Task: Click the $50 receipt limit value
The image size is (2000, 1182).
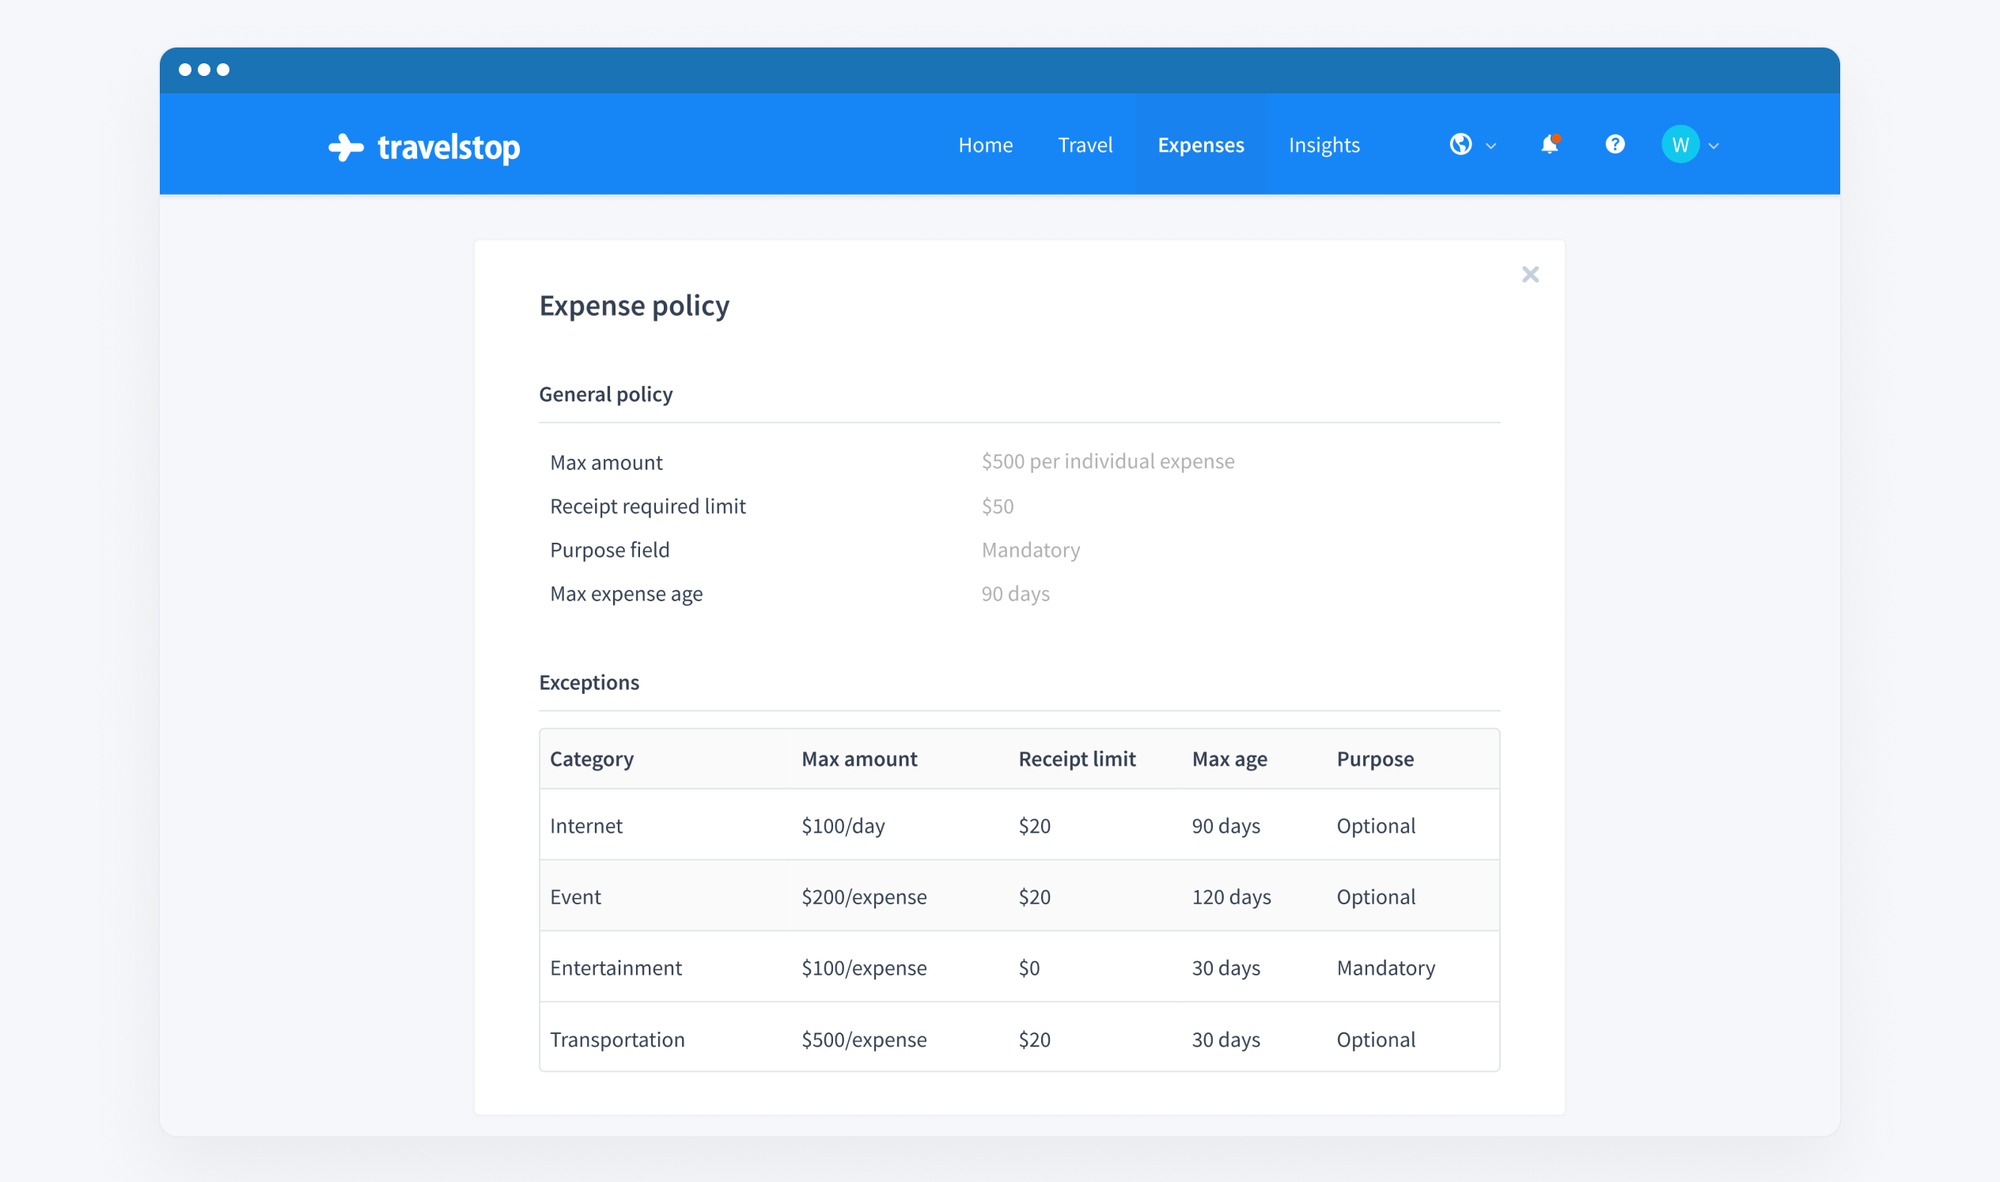Action: [x=997, y=506]
